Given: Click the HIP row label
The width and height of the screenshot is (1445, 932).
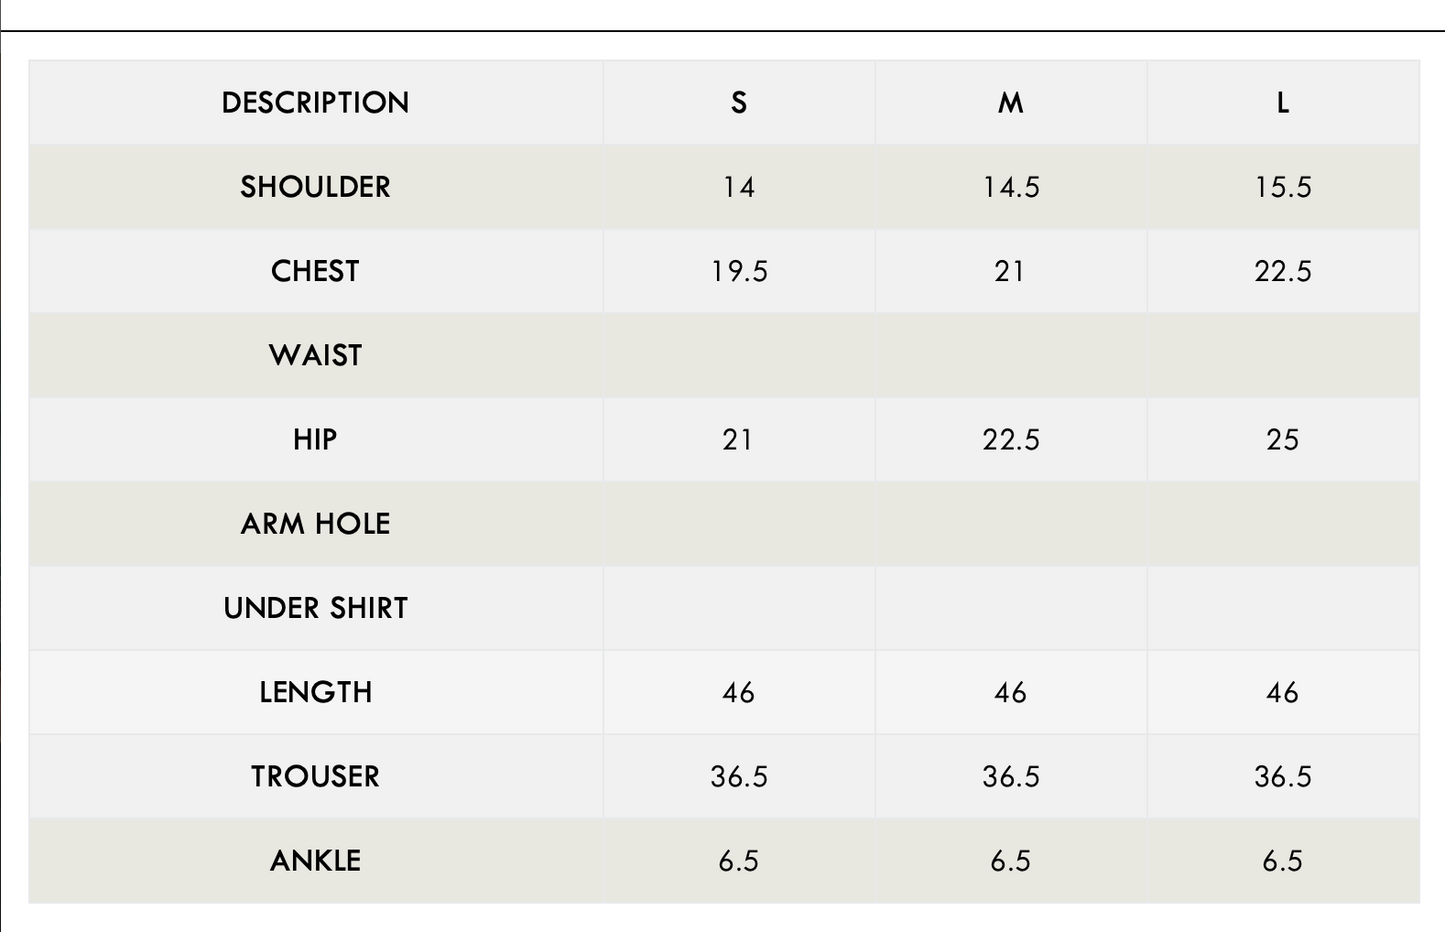Looking at the screenshot, I should pos(316,439).
